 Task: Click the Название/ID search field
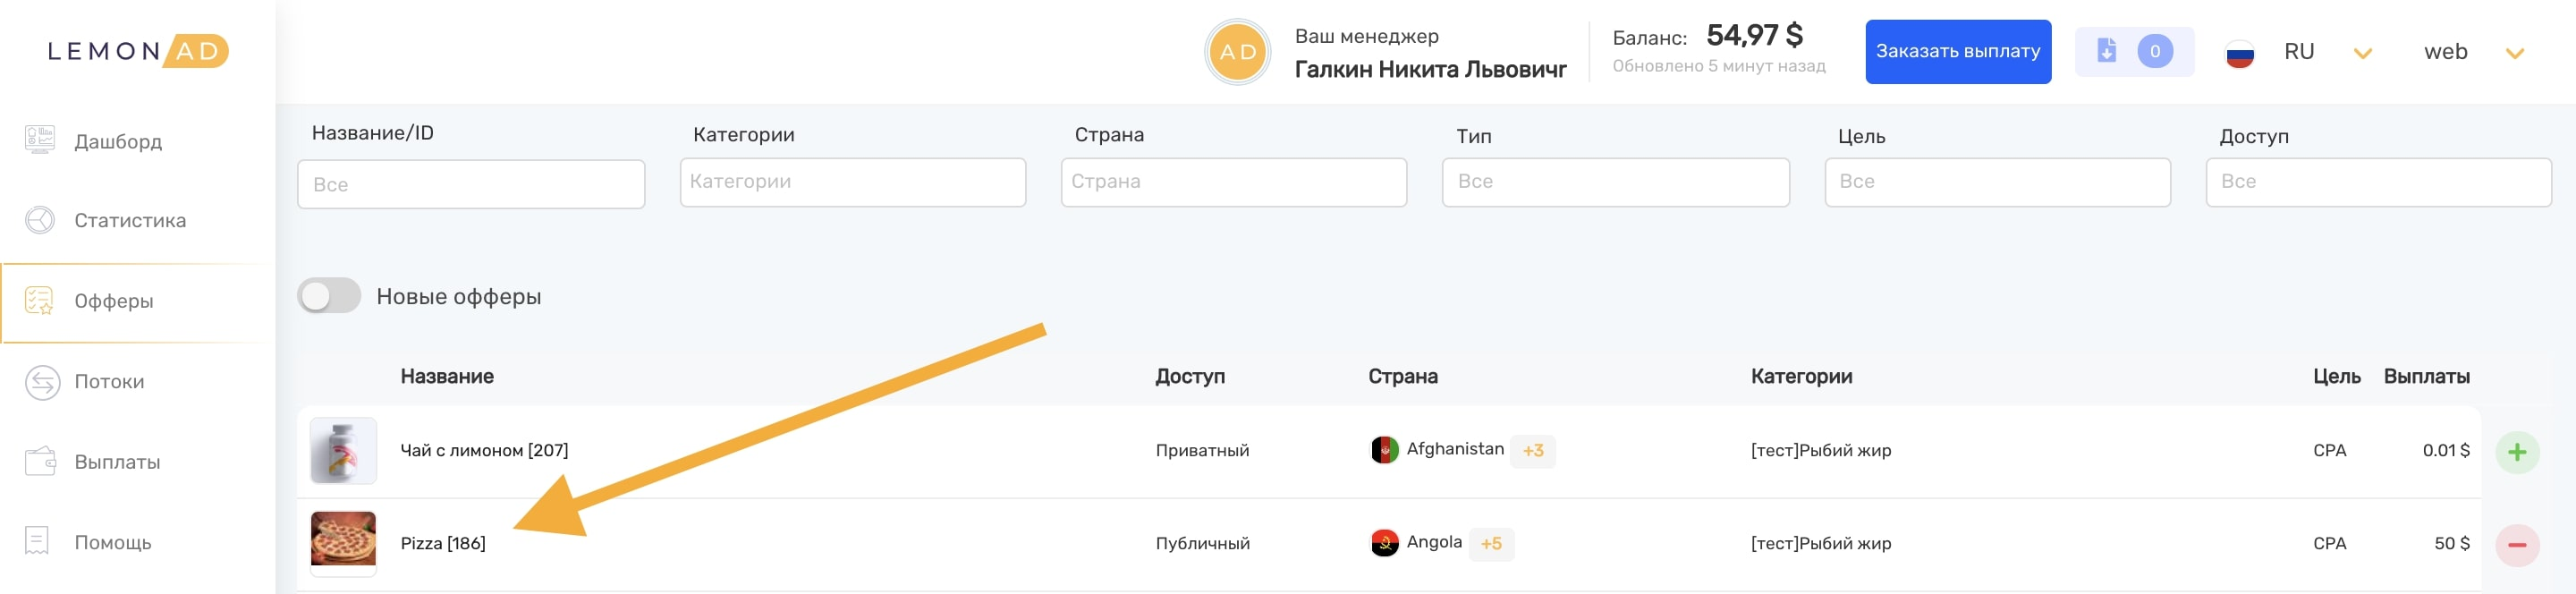[471, 184]
